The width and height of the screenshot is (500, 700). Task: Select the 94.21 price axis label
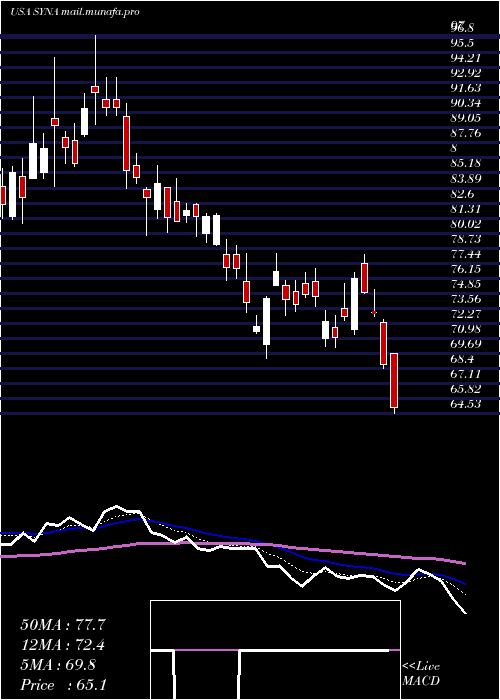pos(465,58)
